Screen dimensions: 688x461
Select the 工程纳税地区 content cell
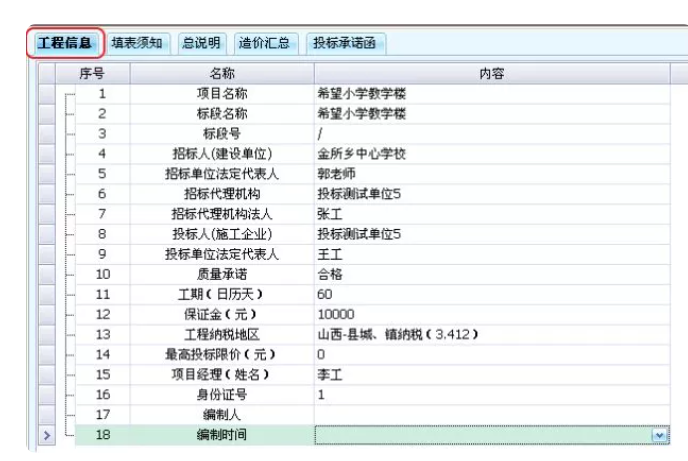coord(492,334)
